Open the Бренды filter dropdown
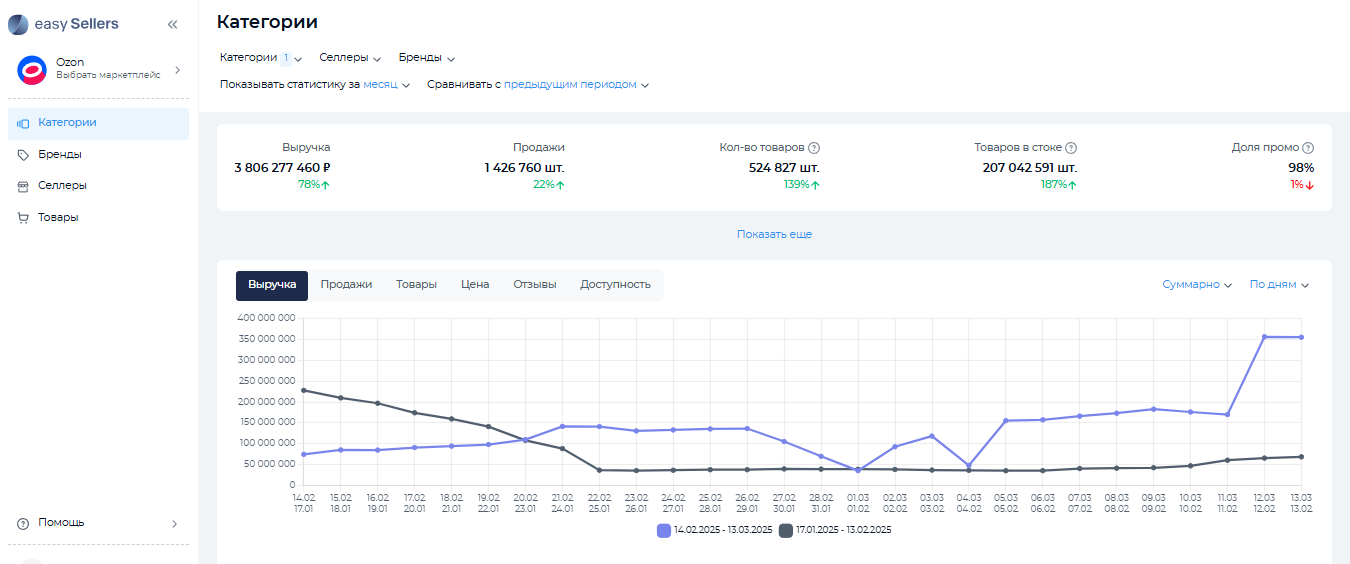Screen dimensions: 1350x564 coord(426,58)
